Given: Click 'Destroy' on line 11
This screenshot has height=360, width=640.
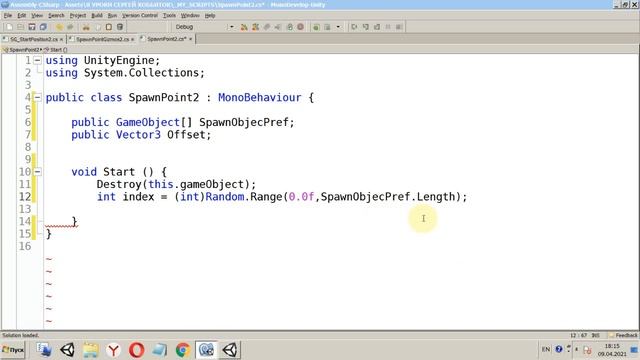Looking at the screenshot, I should tap(119, 184).
